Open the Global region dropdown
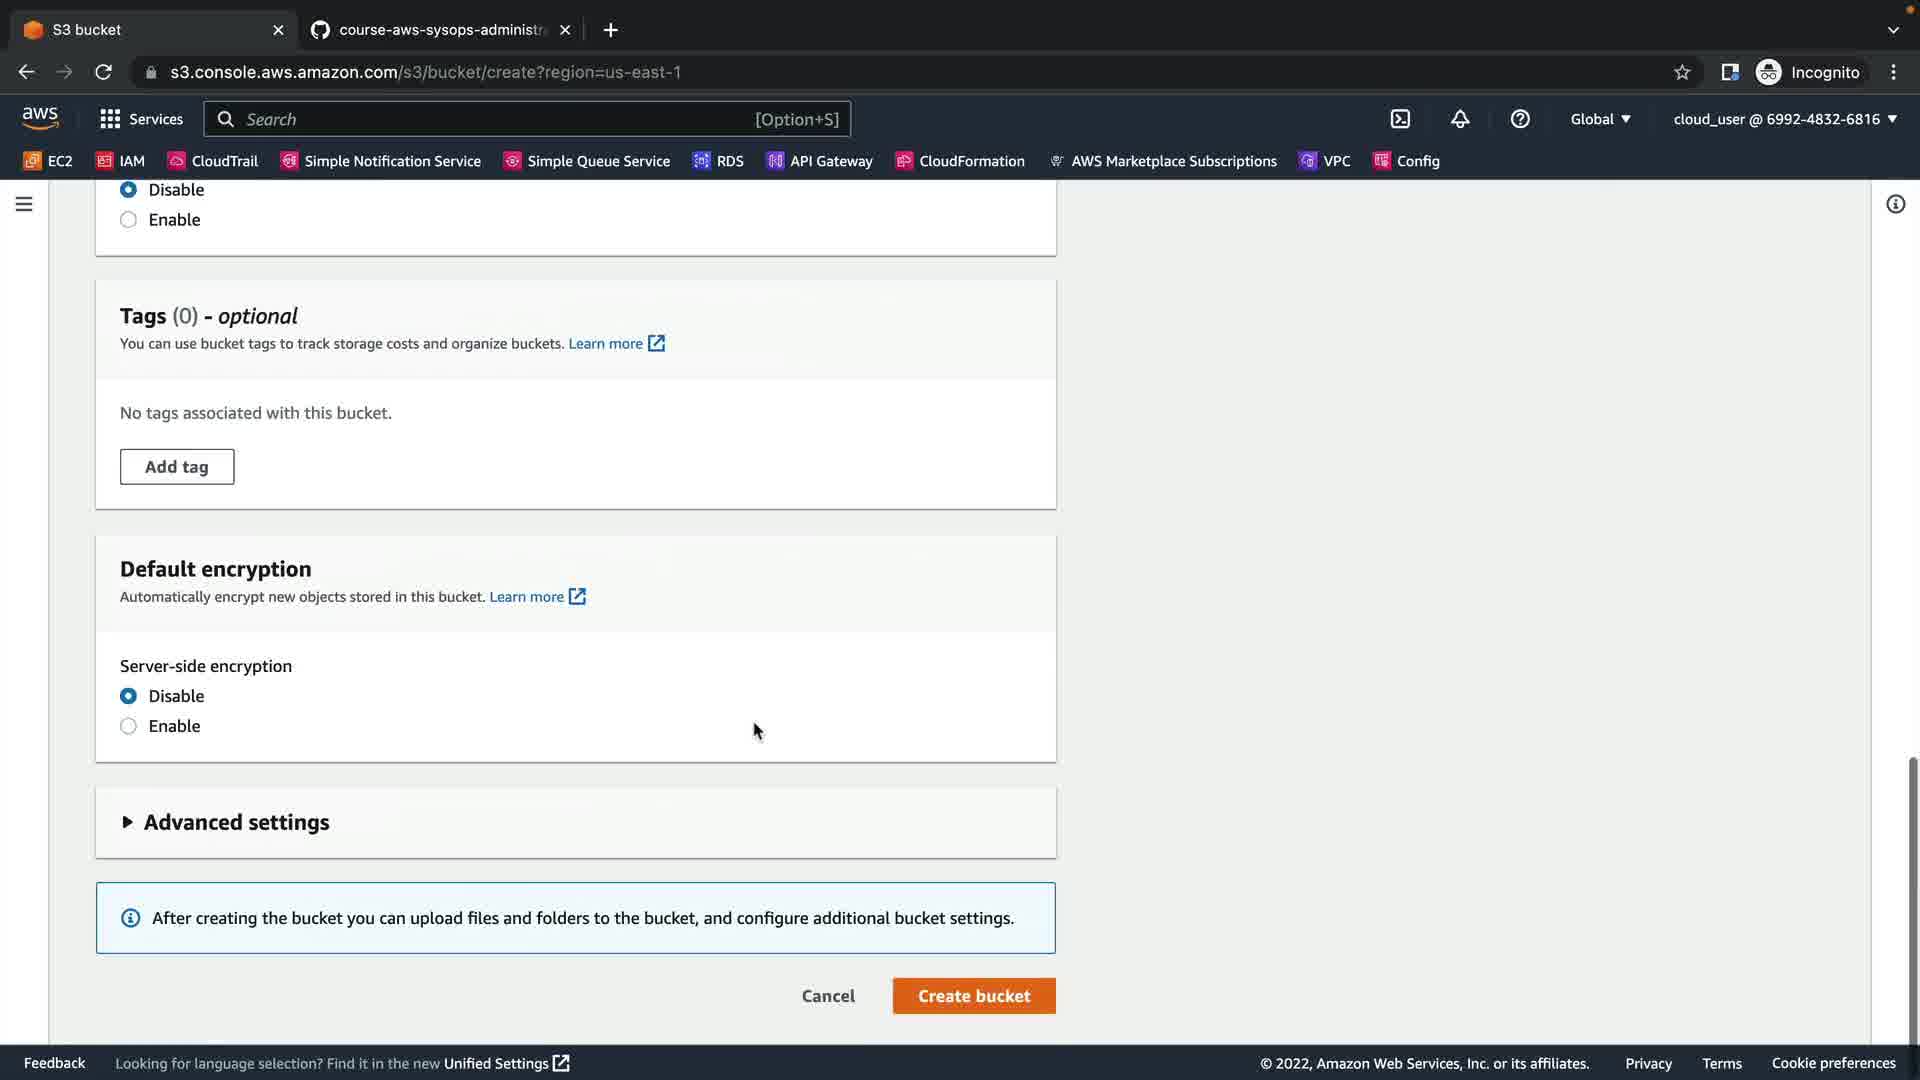 [x=1600, y=119]
